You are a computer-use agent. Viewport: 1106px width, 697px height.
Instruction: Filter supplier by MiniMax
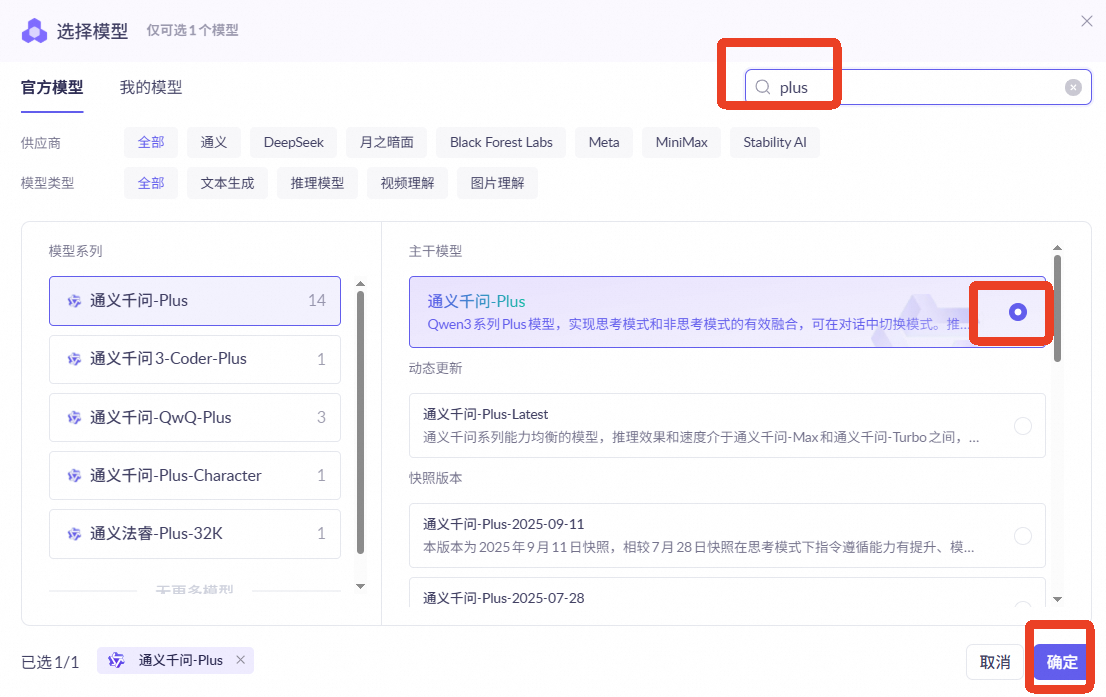(681, 143)
